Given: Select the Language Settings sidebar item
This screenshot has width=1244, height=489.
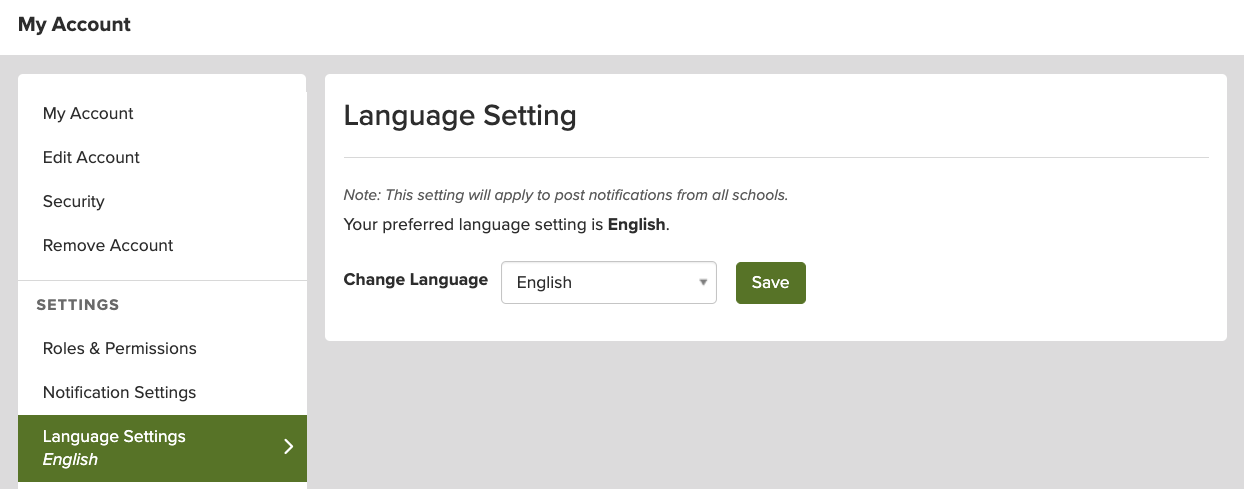Looking at the screenshot, I should tap(114, 437).
